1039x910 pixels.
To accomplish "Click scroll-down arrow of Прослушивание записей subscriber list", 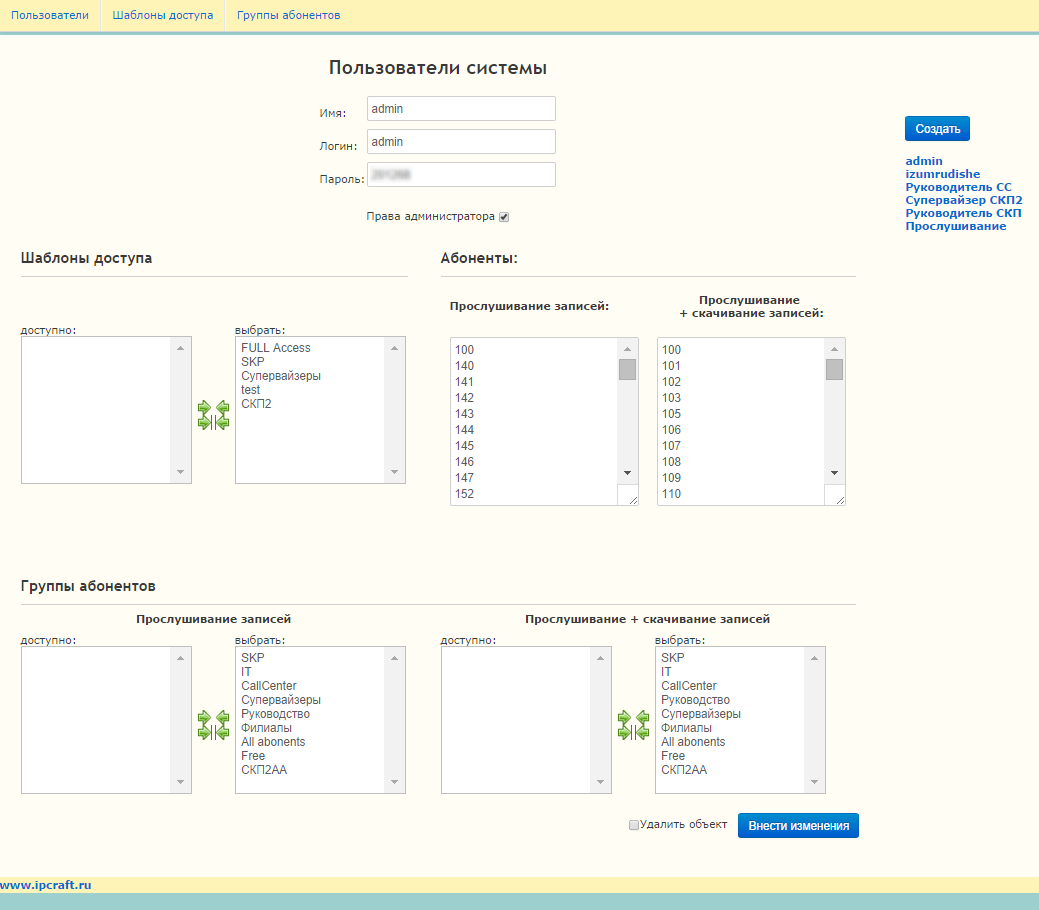I will click(627, 473).
